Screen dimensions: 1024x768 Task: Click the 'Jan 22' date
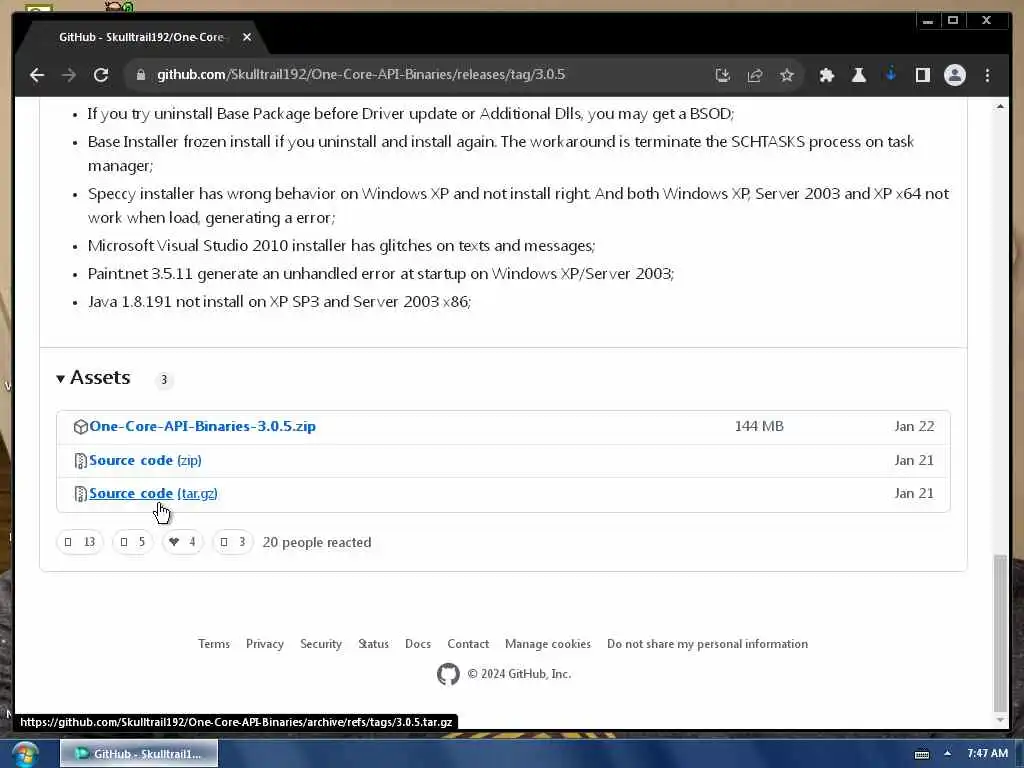click(914, 426)
